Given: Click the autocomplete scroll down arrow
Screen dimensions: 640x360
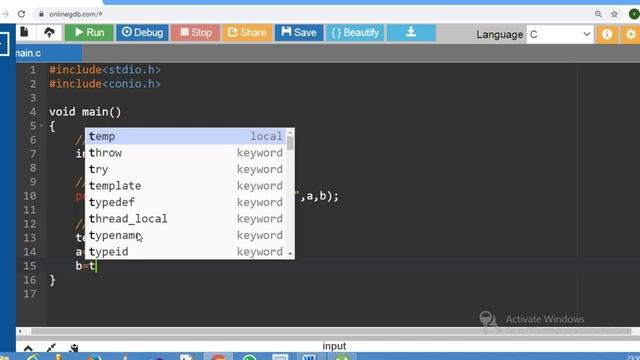Looking at the screenshot, I should point(290,254).
